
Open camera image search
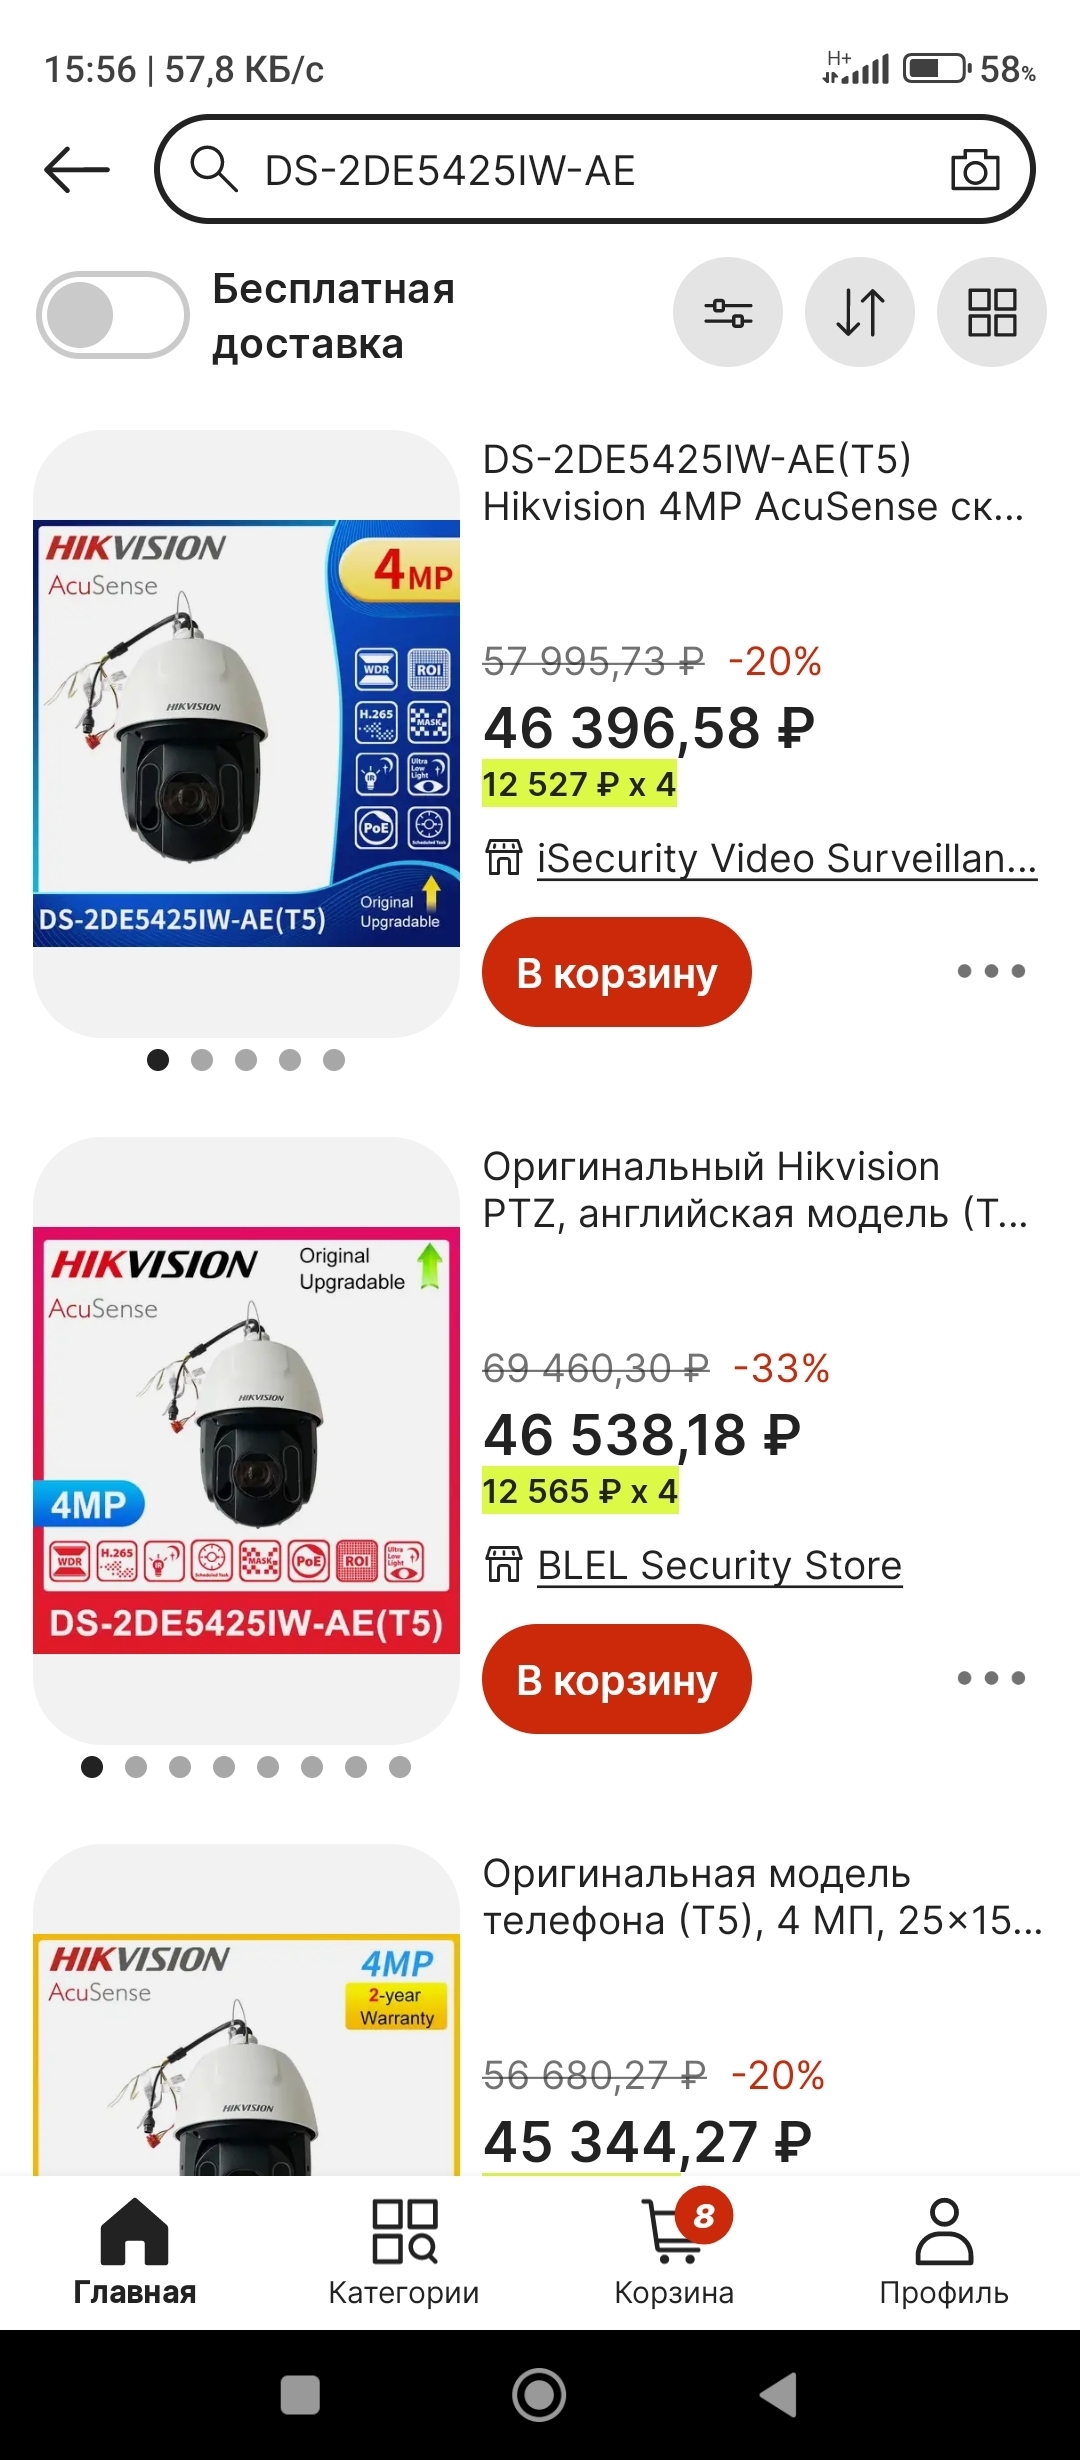(974, 170)
